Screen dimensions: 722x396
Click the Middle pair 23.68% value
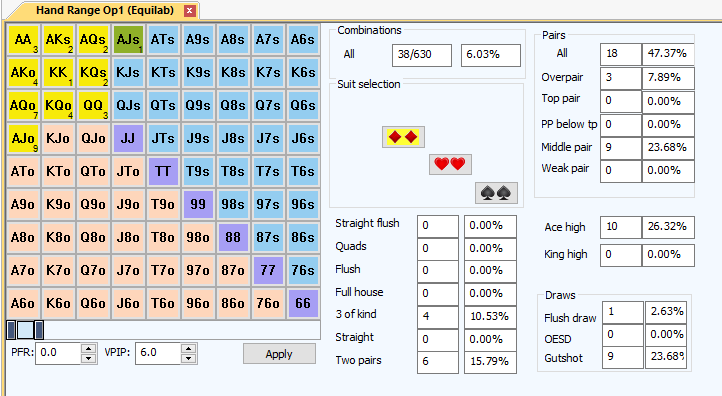[668, 147]
